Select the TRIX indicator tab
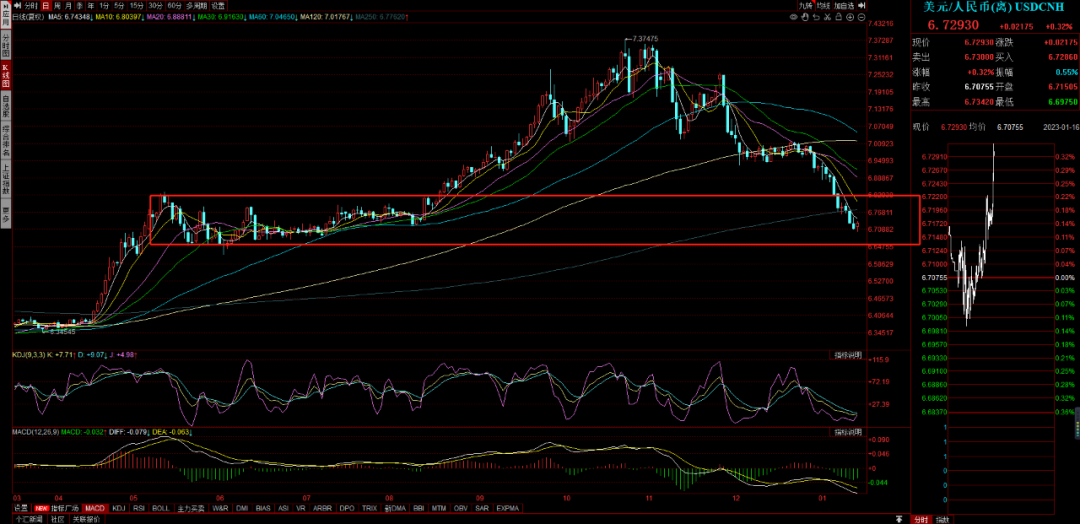This screenshot has height=524, width=1080. (x=369, y=508)
